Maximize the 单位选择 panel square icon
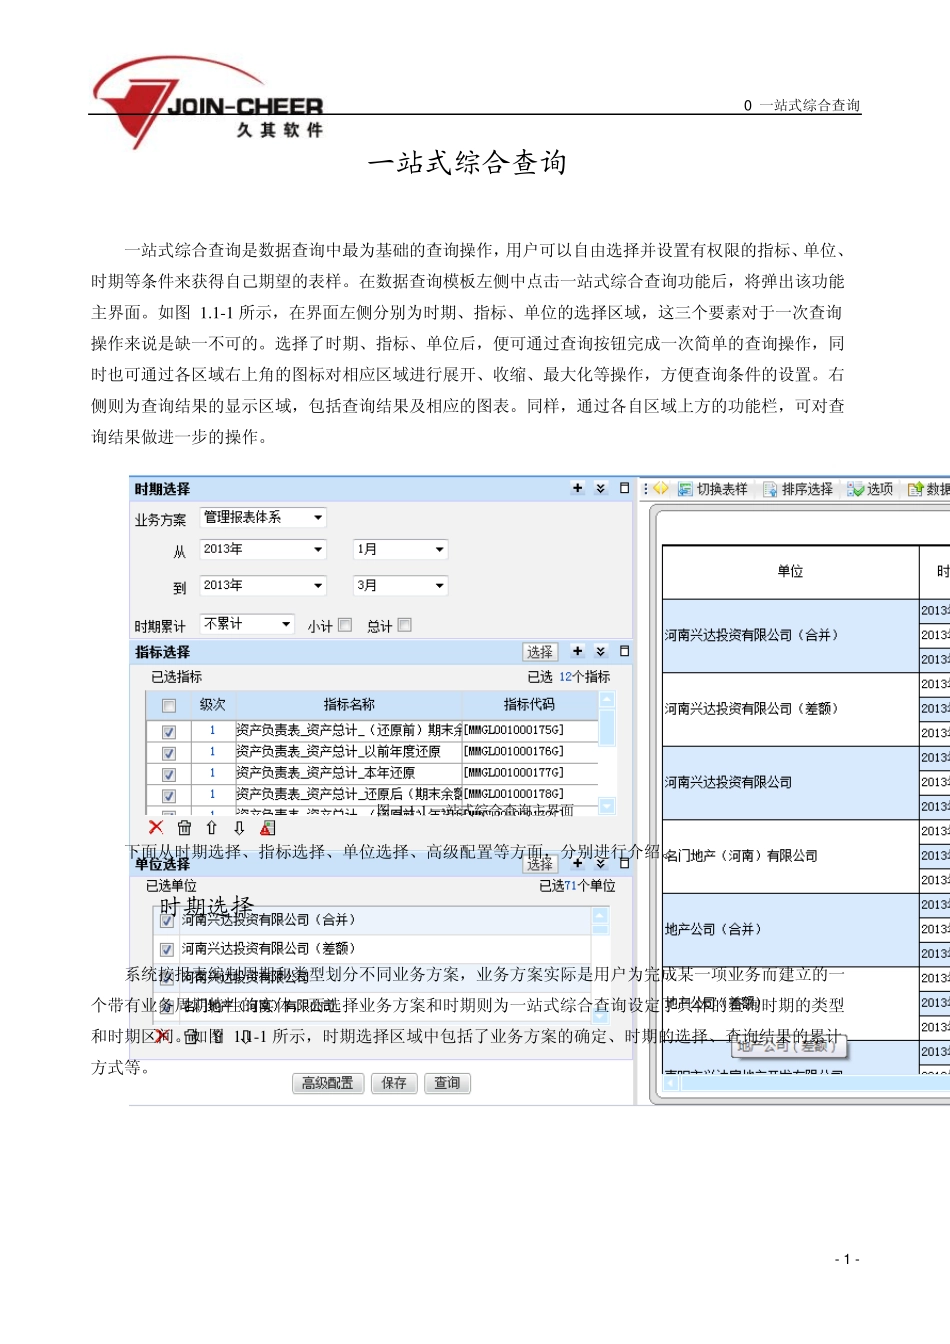This screenshot has height=1344, width=950. (x=624, y=863)
